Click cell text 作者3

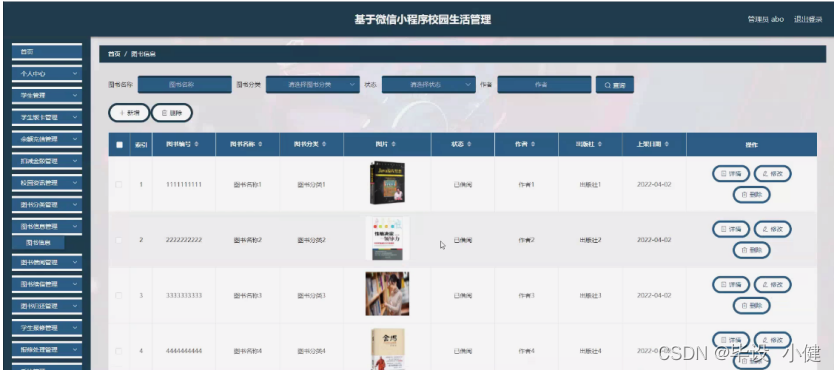pyautogui.click(x=526, y=295)
